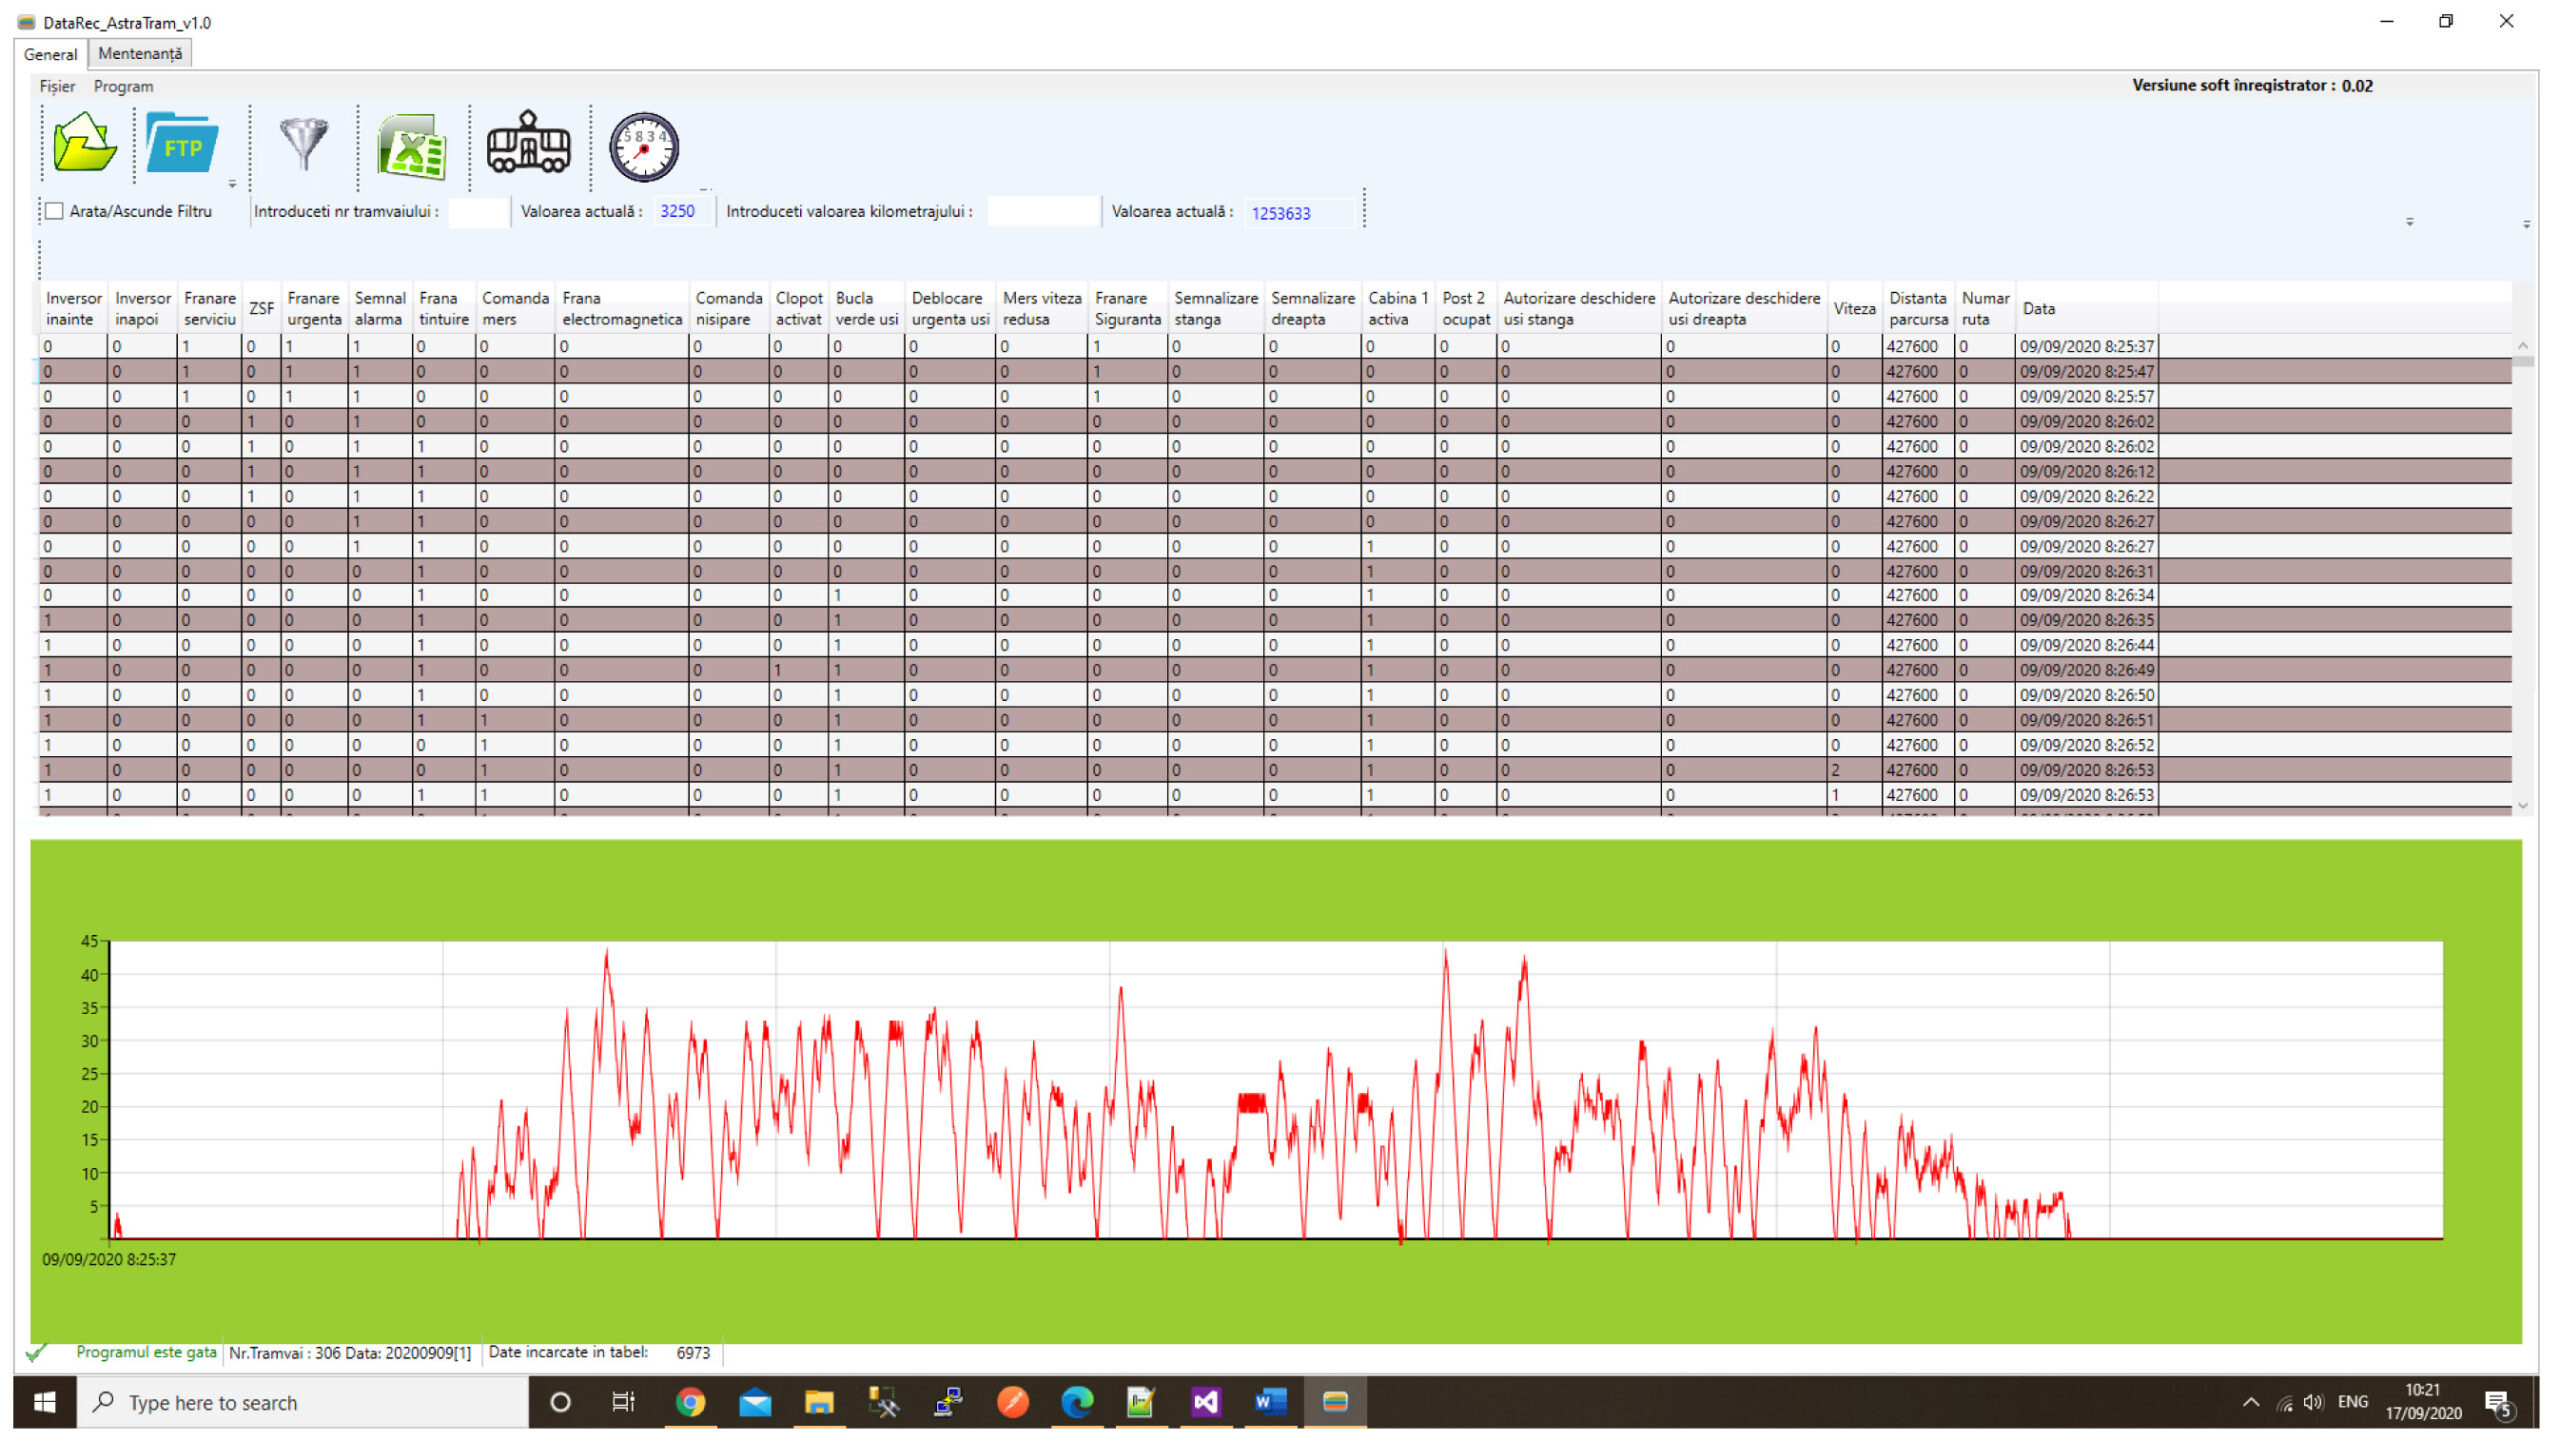Click the kilometraj value input field
The height and width of the screenshot is (1441, 2560).
point(1041,212)
